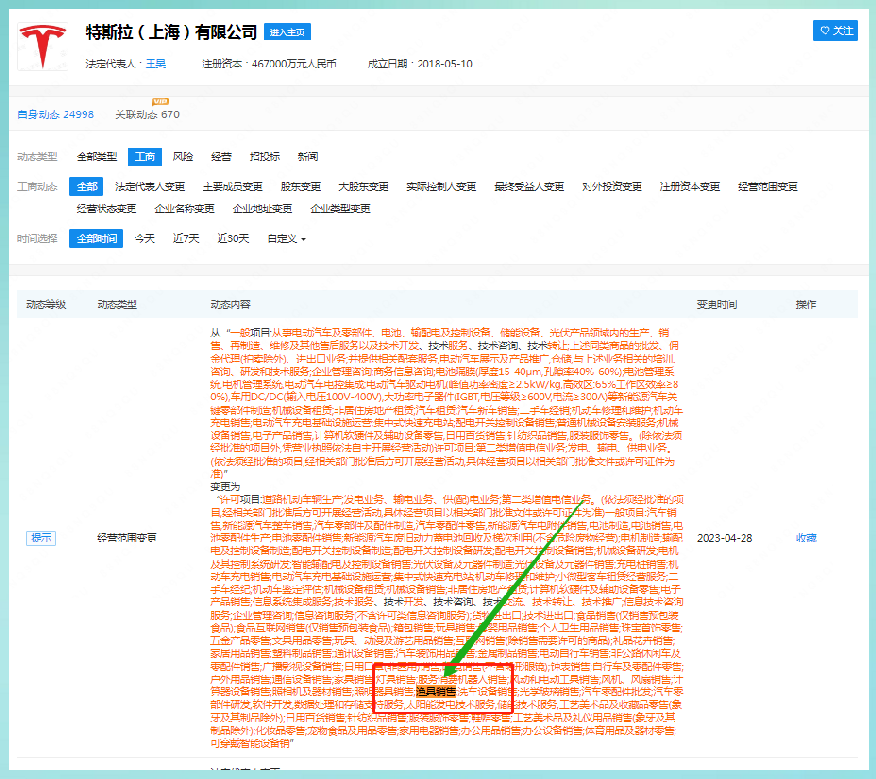Select 招投标 dynamic type filter

pos(265,156)
